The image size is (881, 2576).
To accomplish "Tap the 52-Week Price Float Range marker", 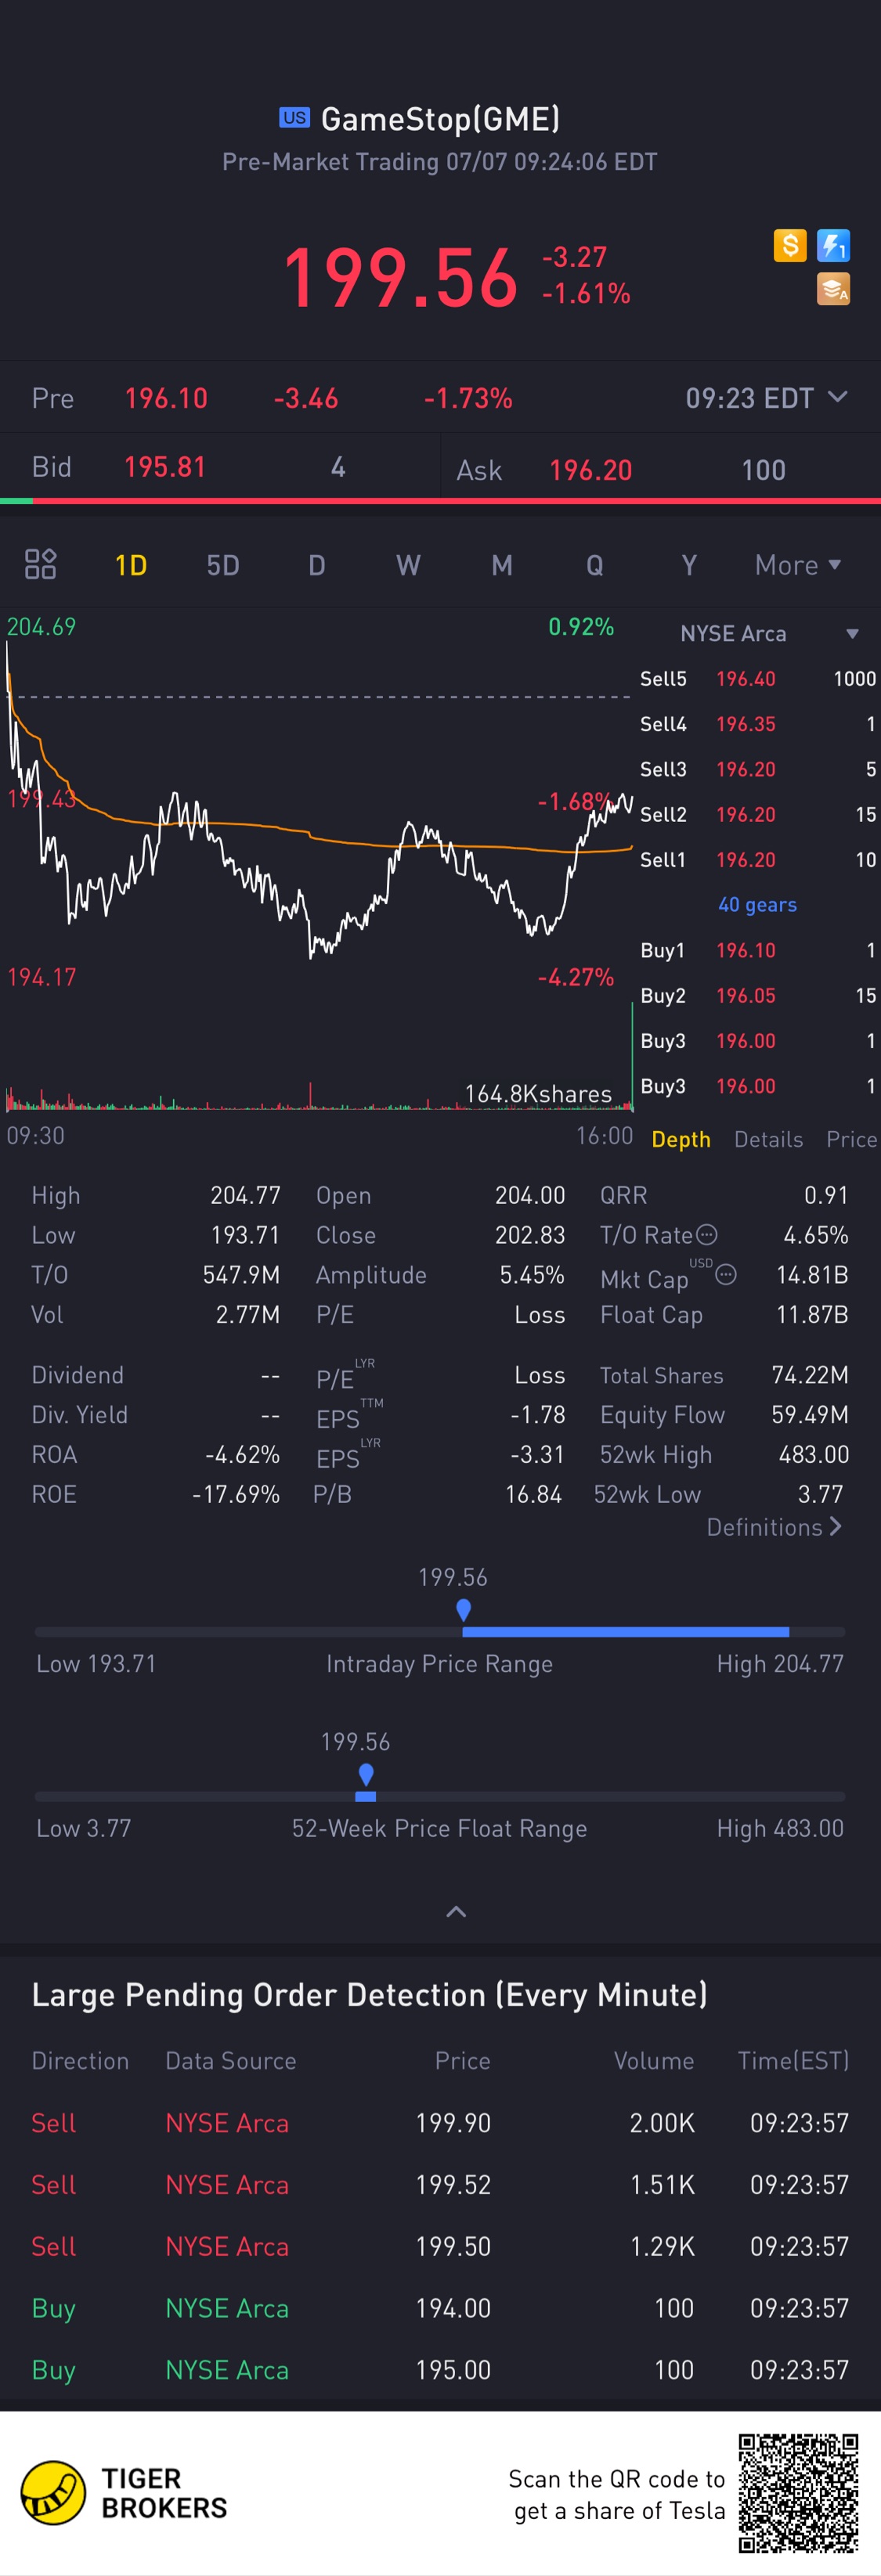I will [366, 1774].
